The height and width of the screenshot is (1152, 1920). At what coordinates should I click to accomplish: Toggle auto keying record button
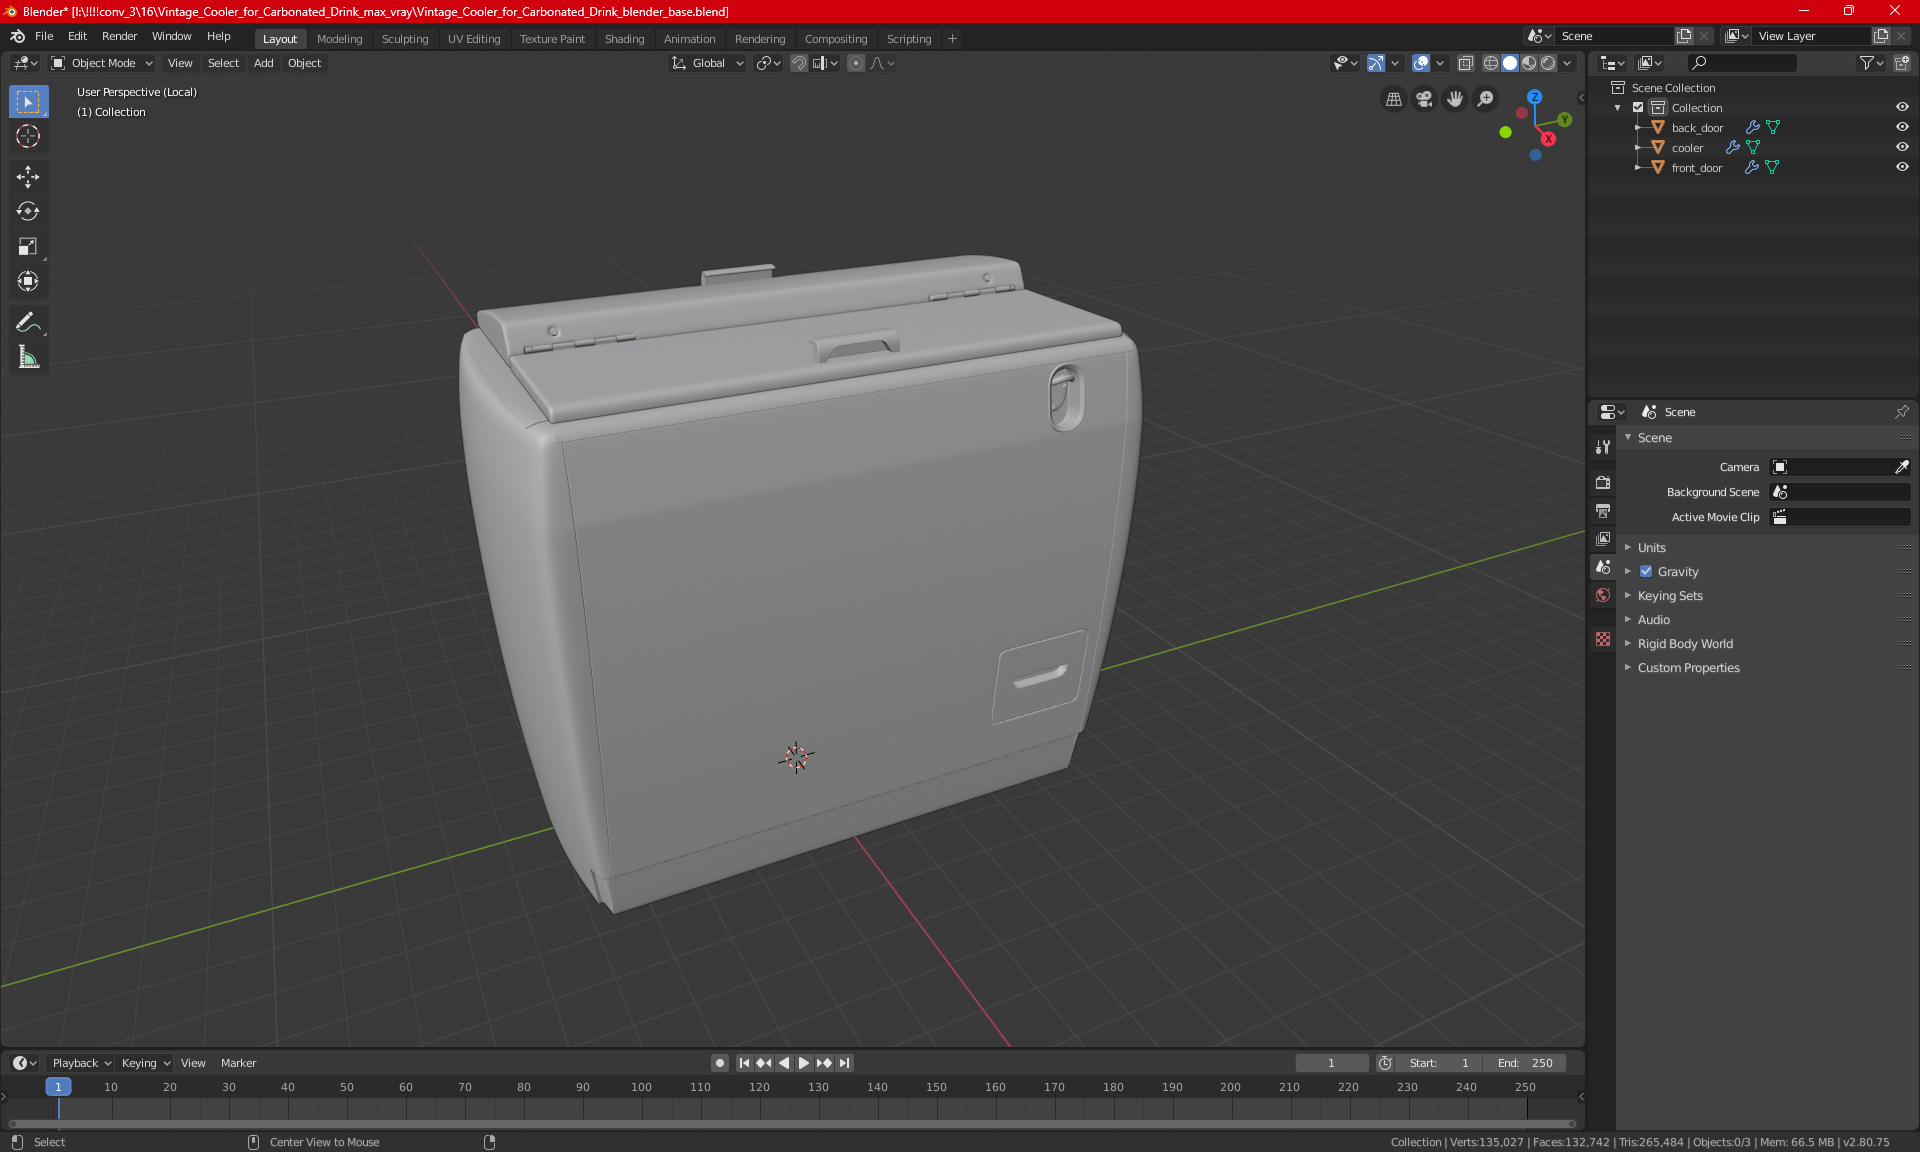click(x=719, y=1063)
